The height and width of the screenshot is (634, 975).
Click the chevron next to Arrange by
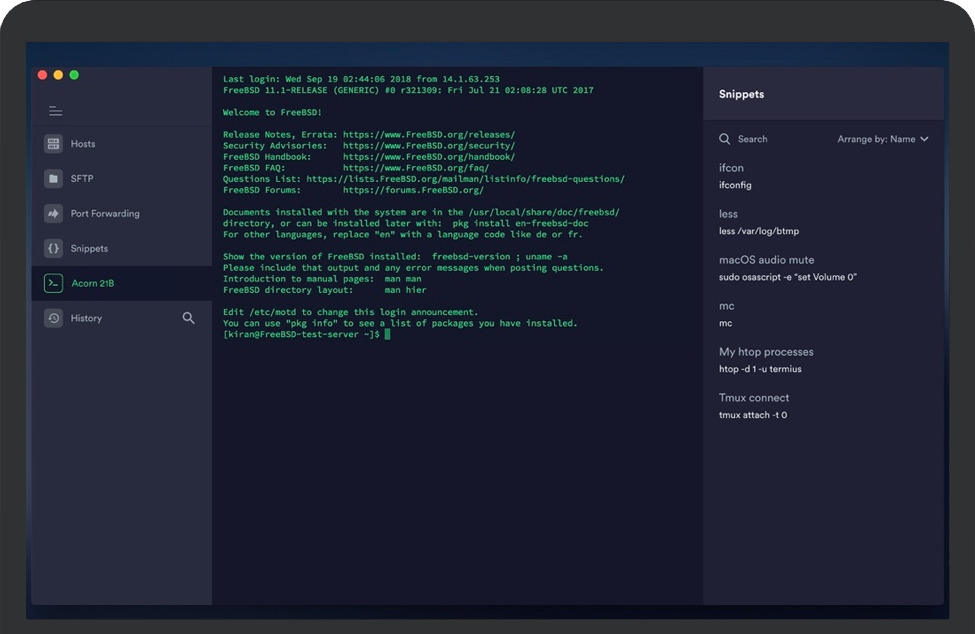924,139
